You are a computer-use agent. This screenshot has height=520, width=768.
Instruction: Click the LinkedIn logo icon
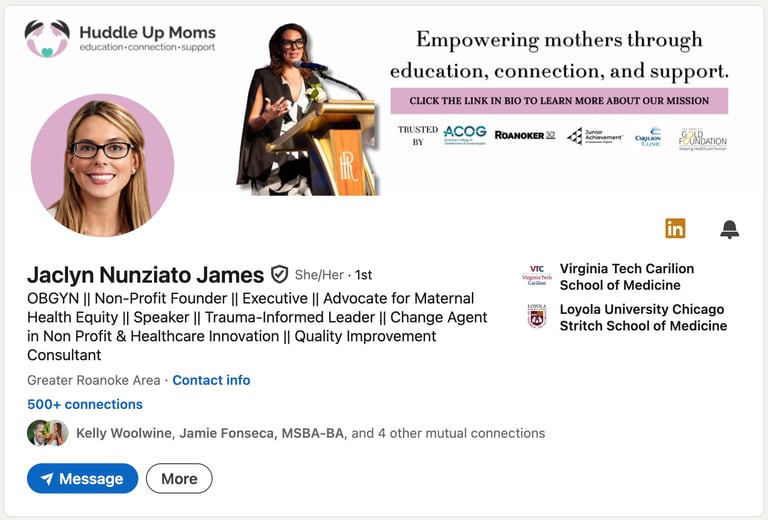675,228
